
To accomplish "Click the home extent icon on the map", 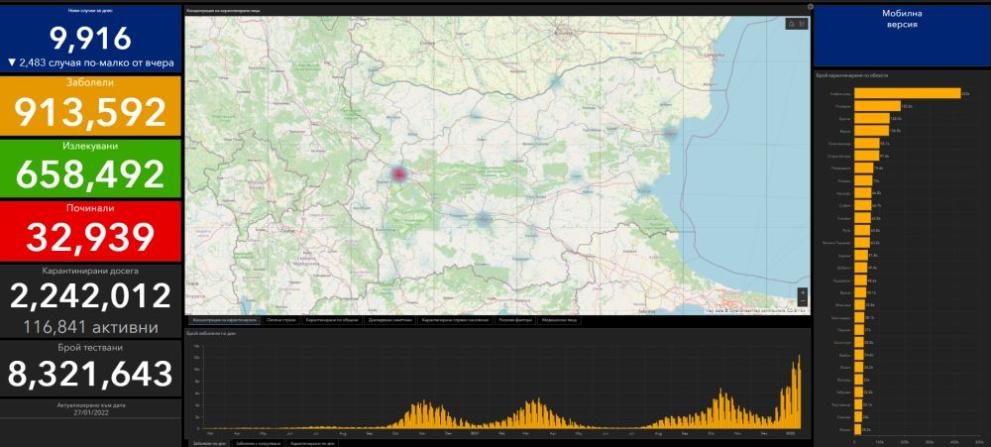I will (791, 23).
